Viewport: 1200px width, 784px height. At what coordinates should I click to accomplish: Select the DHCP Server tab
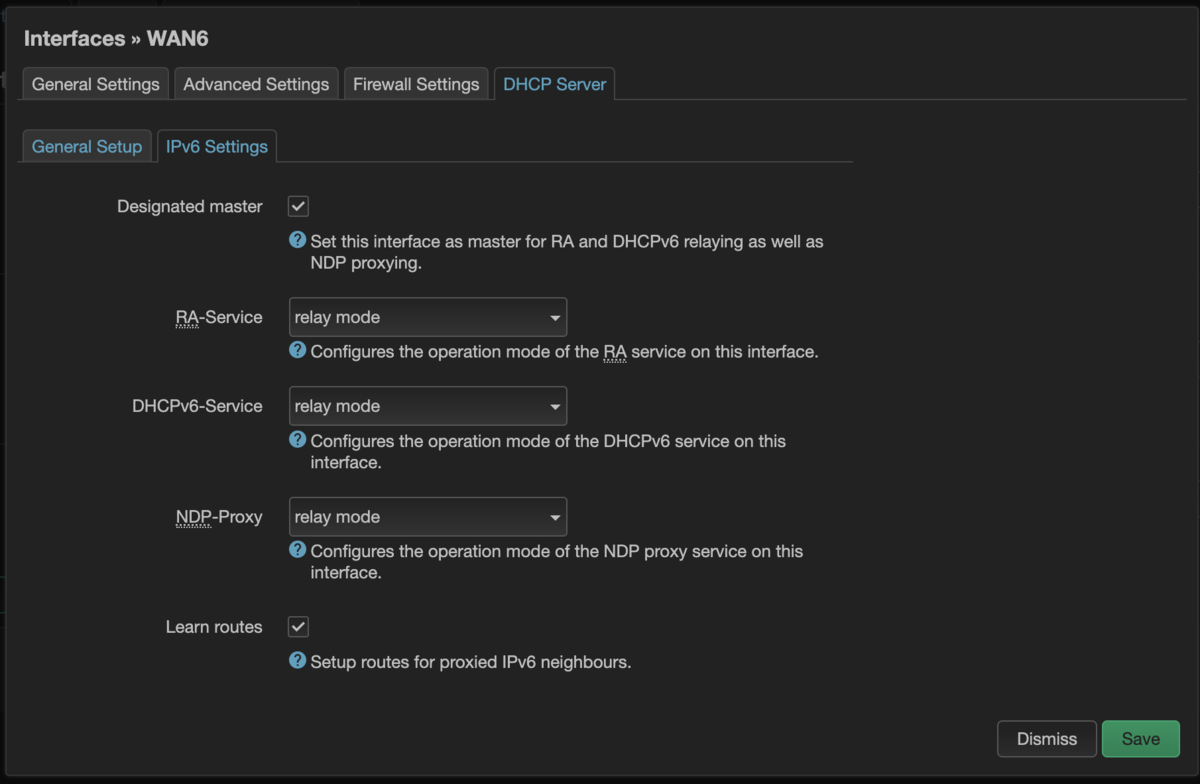(x=555, y=84)
